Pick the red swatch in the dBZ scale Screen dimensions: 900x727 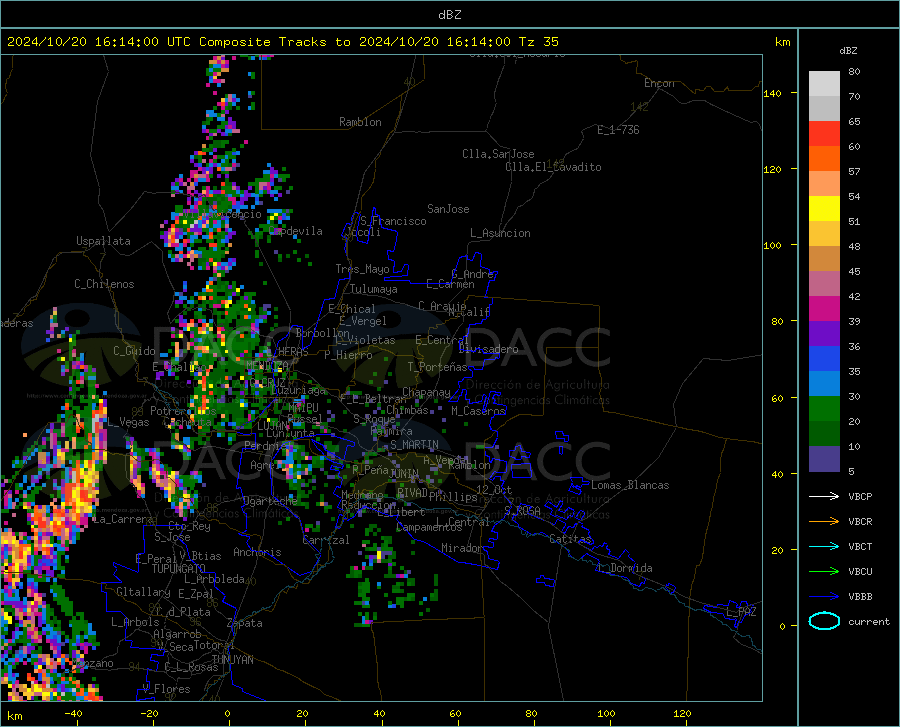click(x=824, y=134)
